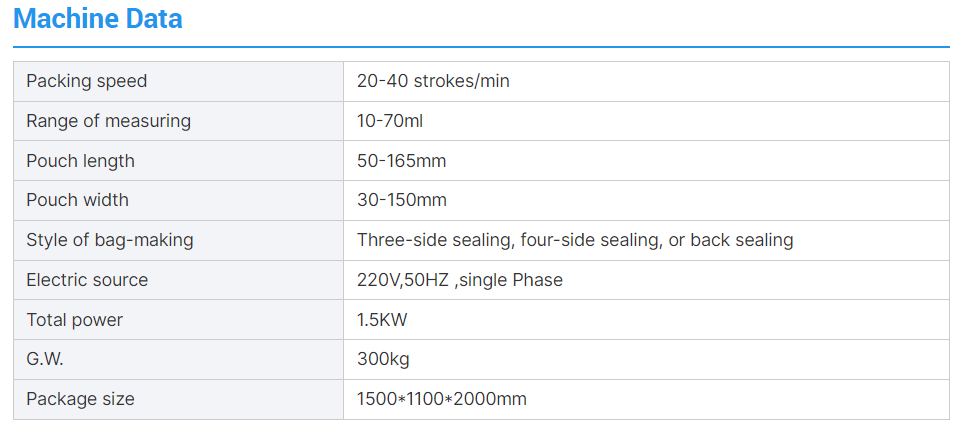Select the Total power label cell
Image resolution: width=968 pixels, height=434 pixels.
[x=75, y=320]
